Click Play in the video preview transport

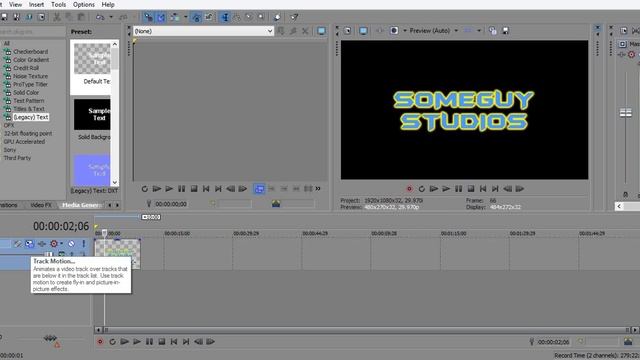point(446,189)
